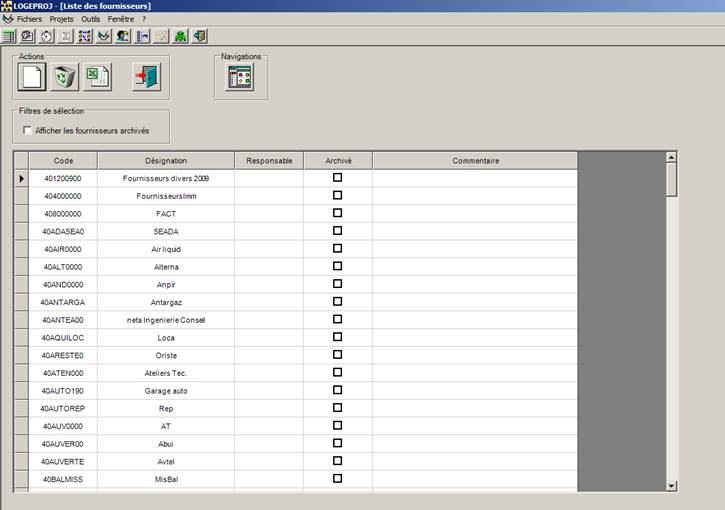
Task: Enable 'Afficher les fournisseurs archivés' checkbox
Action: pyautogui.click(x=27, y=130)
